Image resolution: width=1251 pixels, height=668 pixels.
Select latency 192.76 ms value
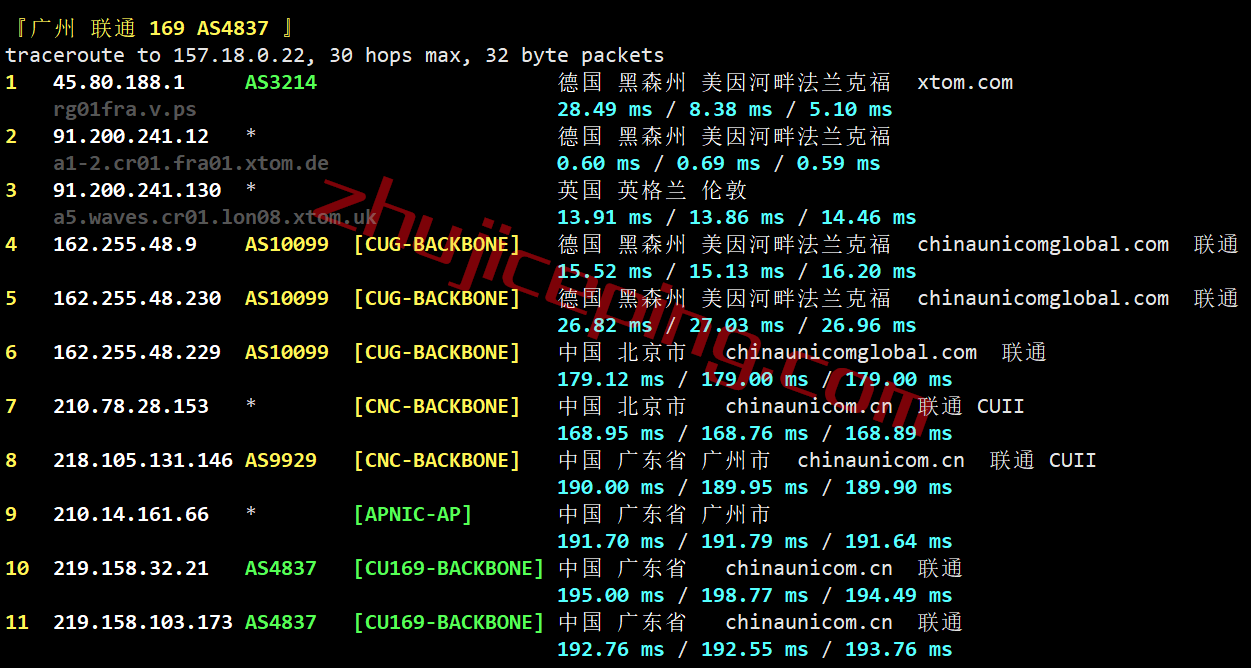(611, 649)
